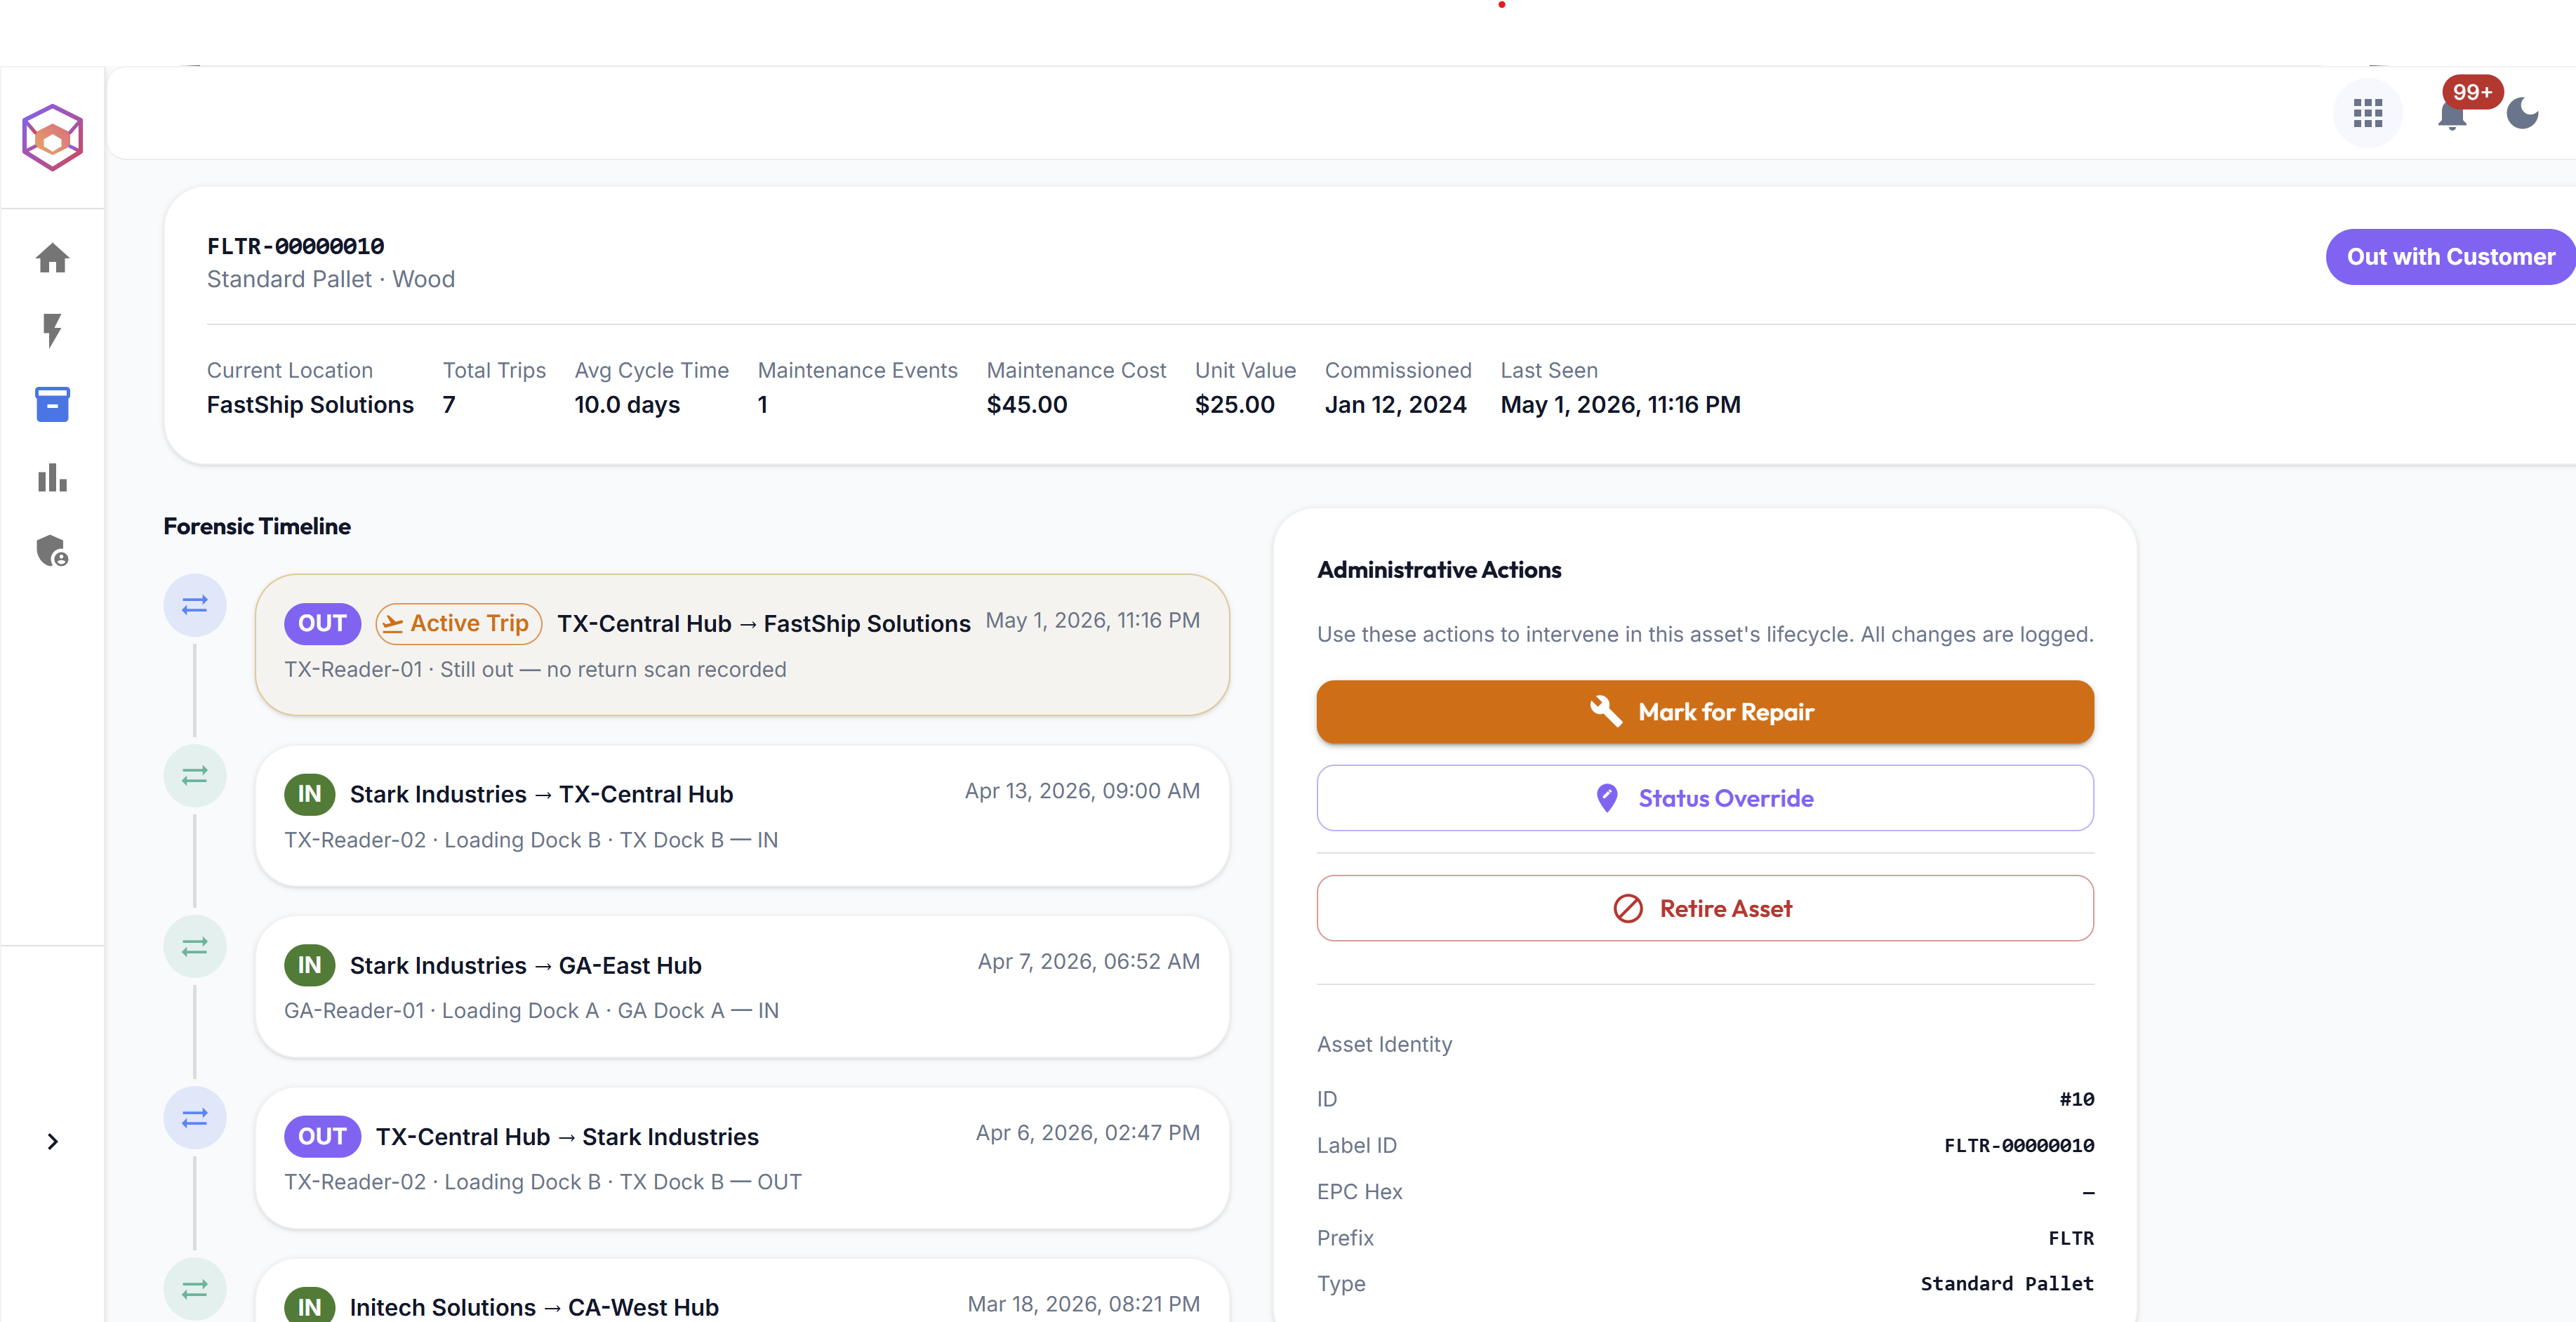Click Maintenance Cost $45.00

point(1027,404)
